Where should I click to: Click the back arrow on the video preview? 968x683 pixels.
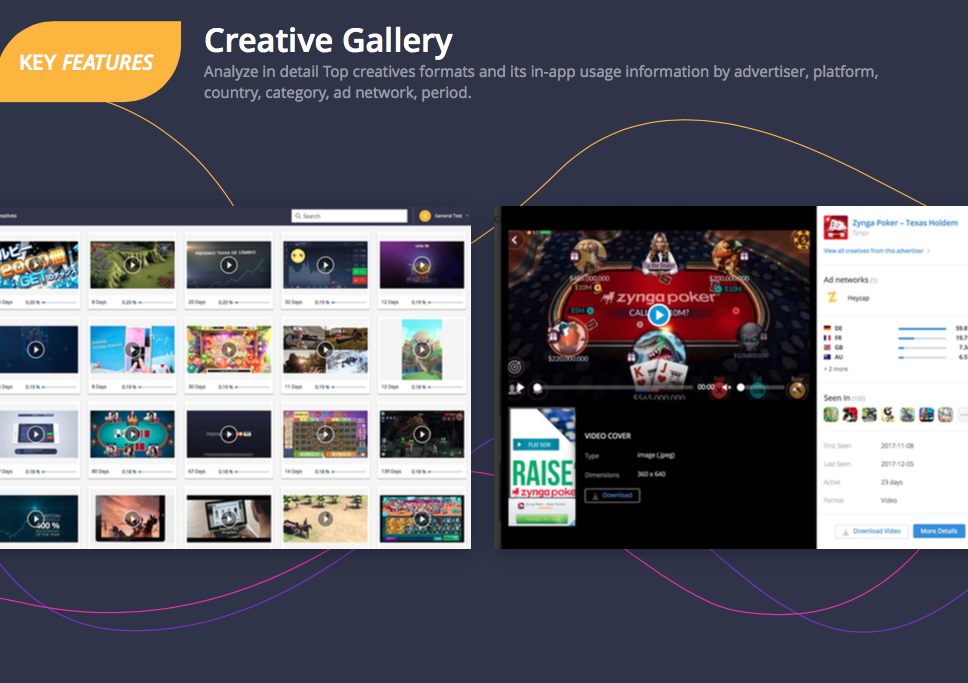click(x=514, y=239)
